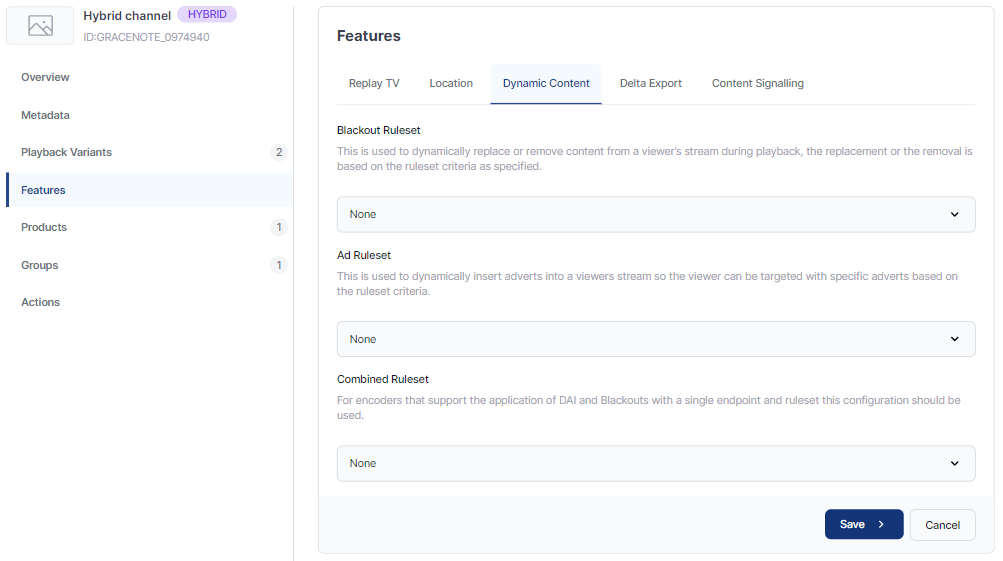Screen dimensions: 1003x561
Task: Open the Groups sidebar item
Action: click(x=40, y=265)
